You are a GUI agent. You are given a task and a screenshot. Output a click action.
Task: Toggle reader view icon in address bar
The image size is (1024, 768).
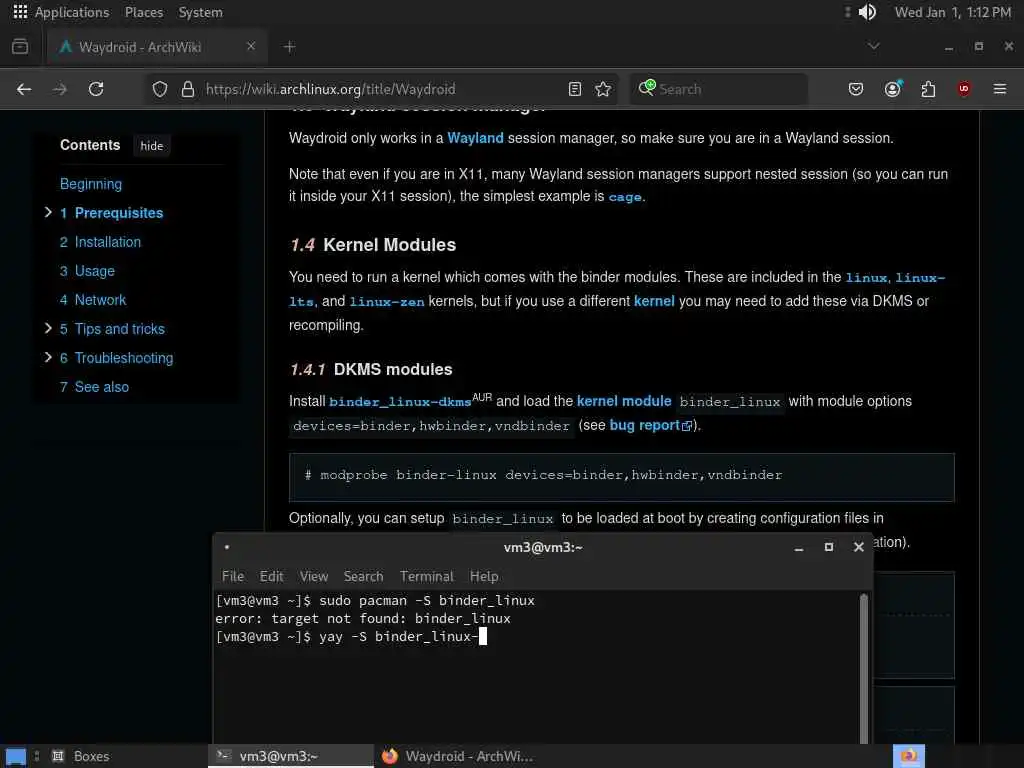coord(575,89)
